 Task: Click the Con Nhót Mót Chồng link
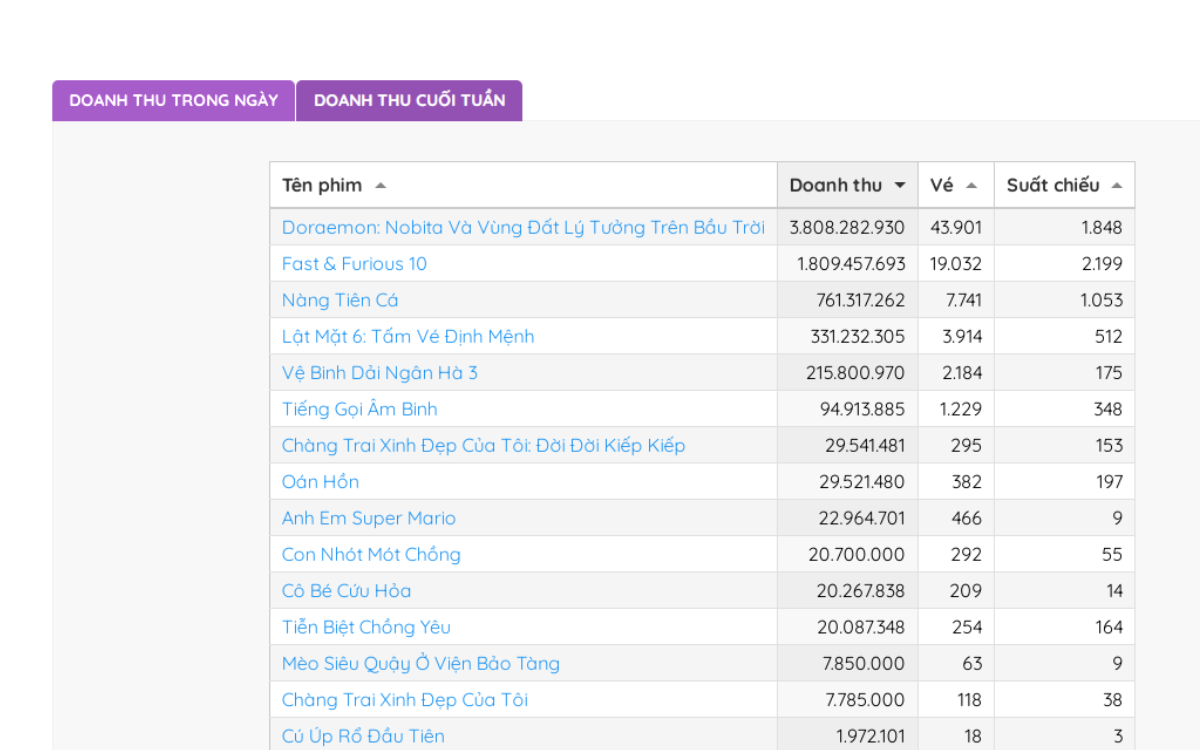371,554
